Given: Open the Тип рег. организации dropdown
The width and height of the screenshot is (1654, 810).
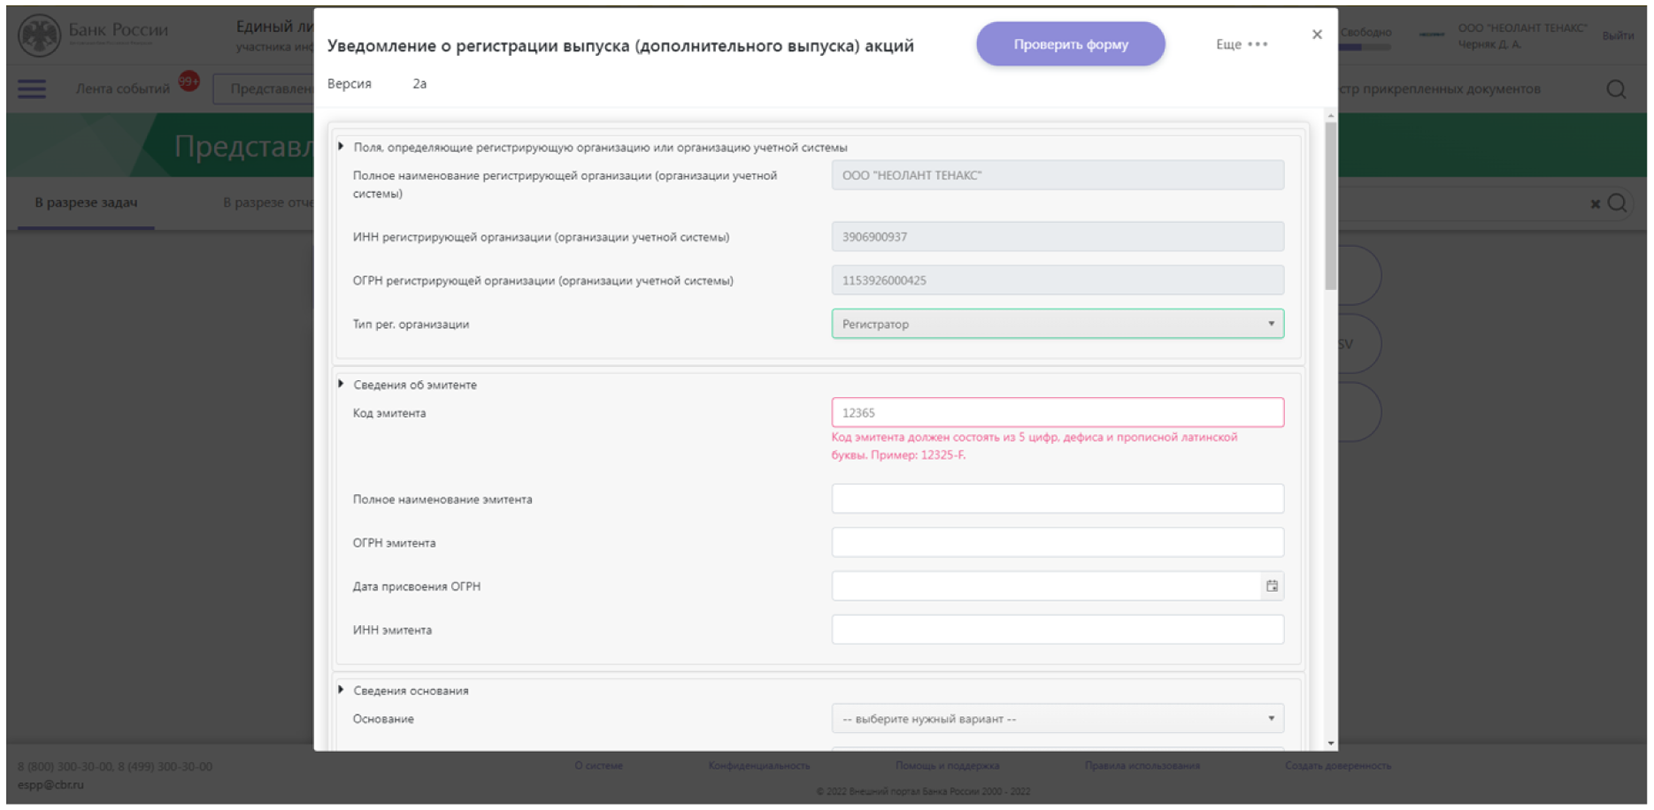Looking at the screenshot, I should tap(1057, 324).
